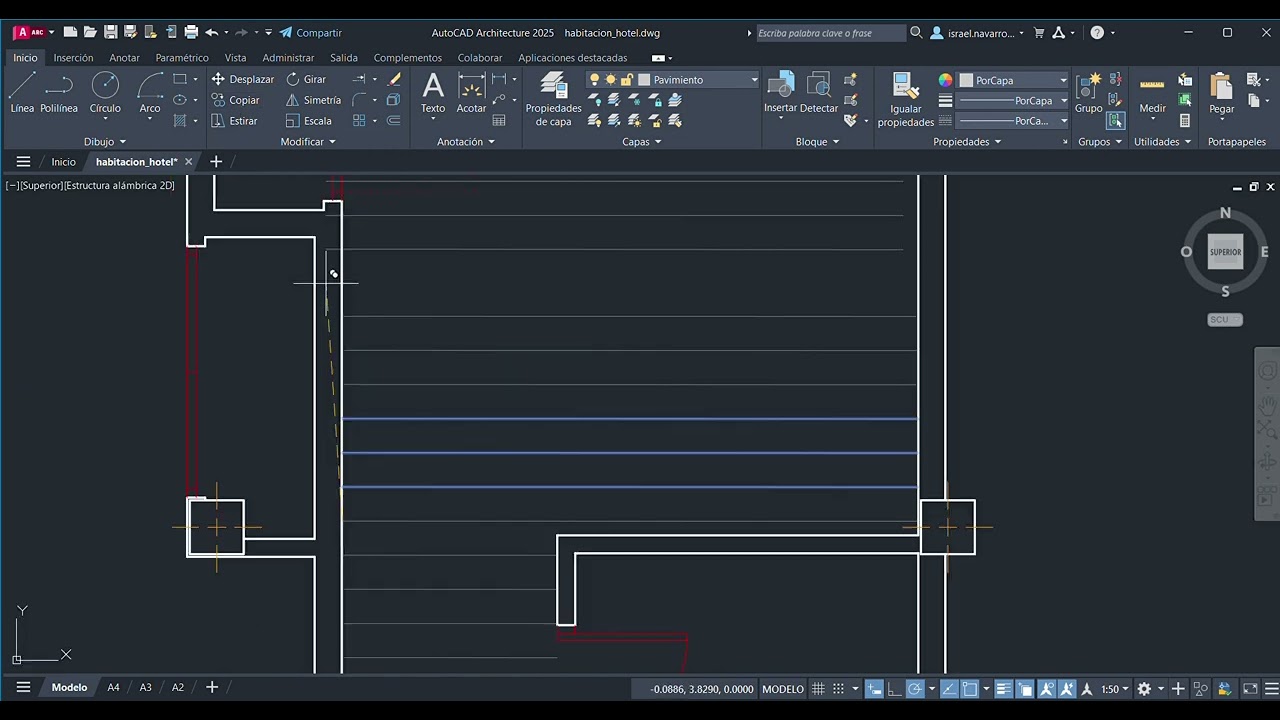This screenshot has width=1280, height=720.
Task: Open the Administrar ribbon tab
Action: pyautogui.click(x=288, y=58)
